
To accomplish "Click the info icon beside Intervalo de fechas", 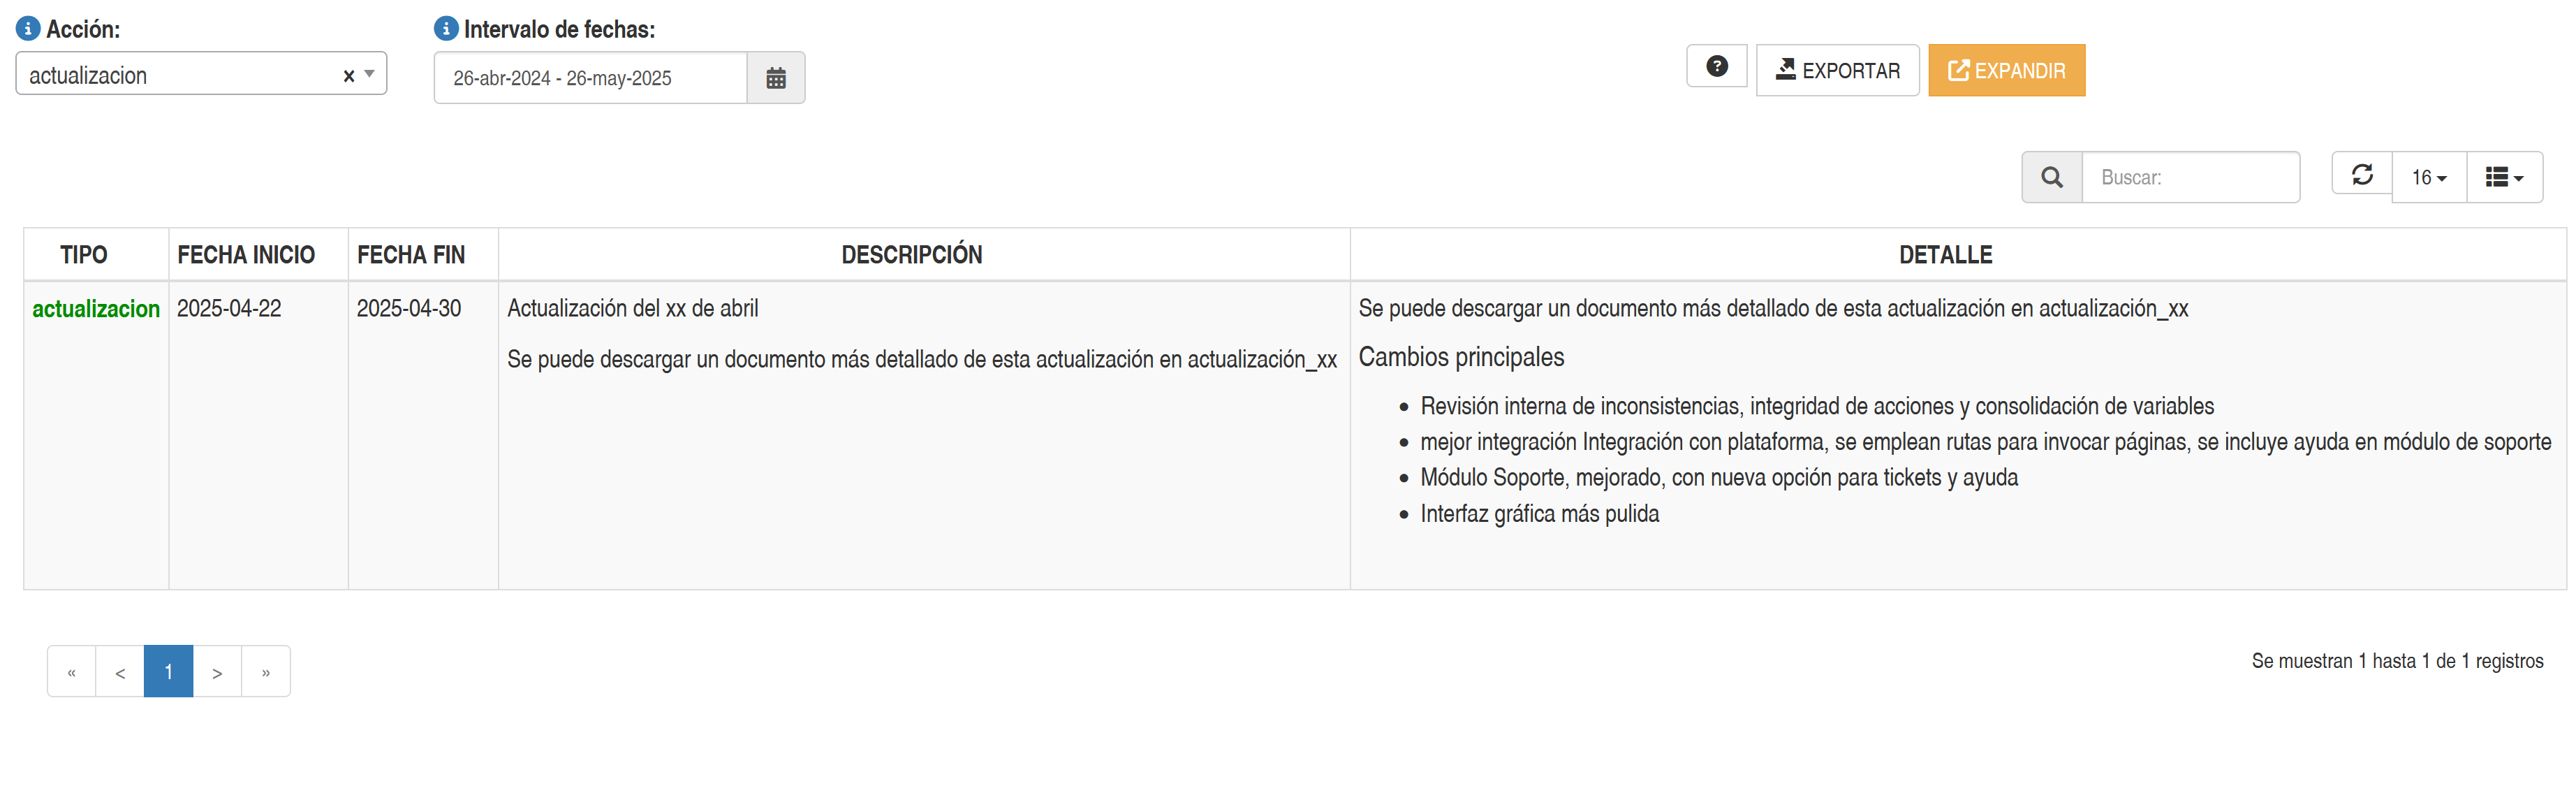I will (446, 29).
